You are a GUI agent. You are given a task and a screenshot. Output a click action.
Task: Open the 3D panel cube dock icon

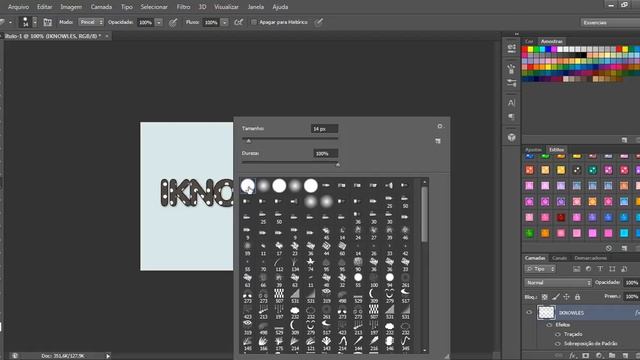tap(511, 137)
